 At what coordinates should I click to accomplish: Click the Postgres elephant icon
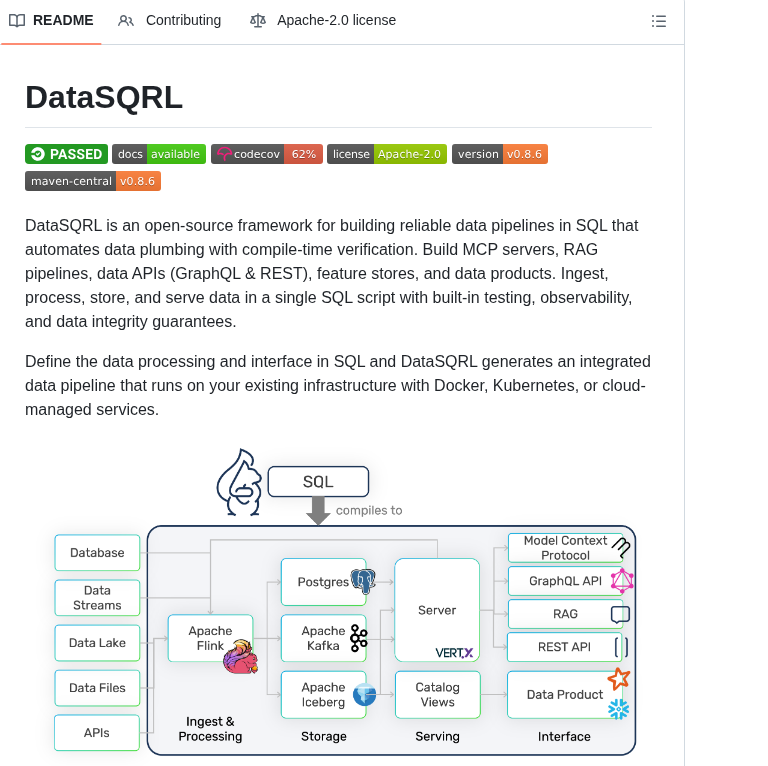pos(363,582)
